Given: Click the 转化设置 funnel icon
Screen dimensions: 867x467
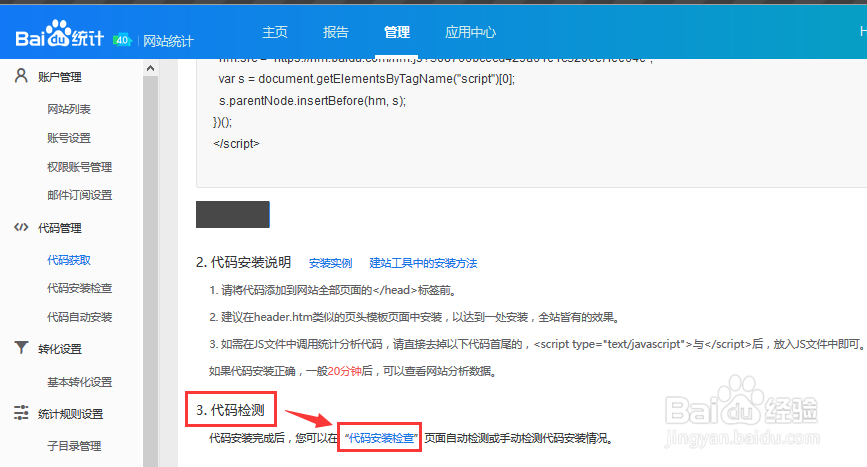Looking at the screenshot, I should pos(21,349).
